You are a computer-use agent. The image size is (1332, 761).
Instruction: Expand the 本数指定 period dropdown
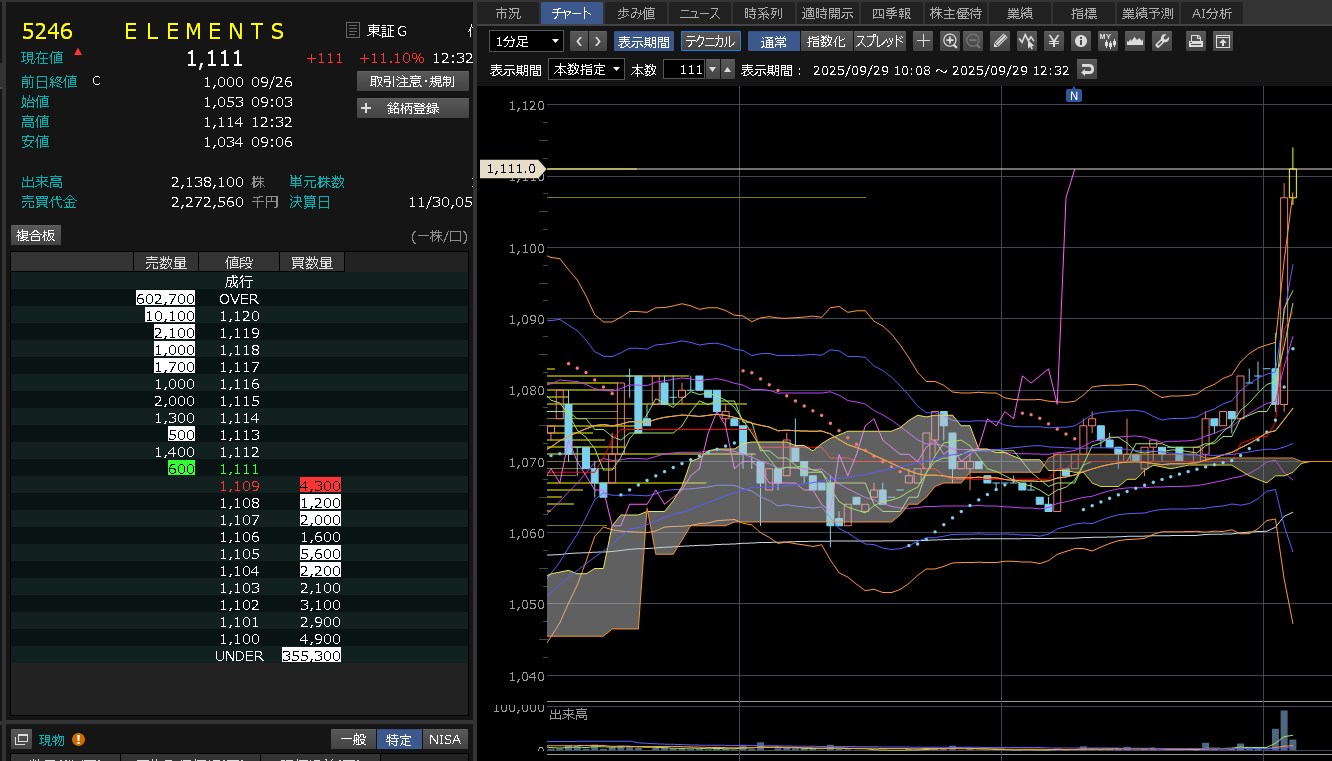pos(587,69)
